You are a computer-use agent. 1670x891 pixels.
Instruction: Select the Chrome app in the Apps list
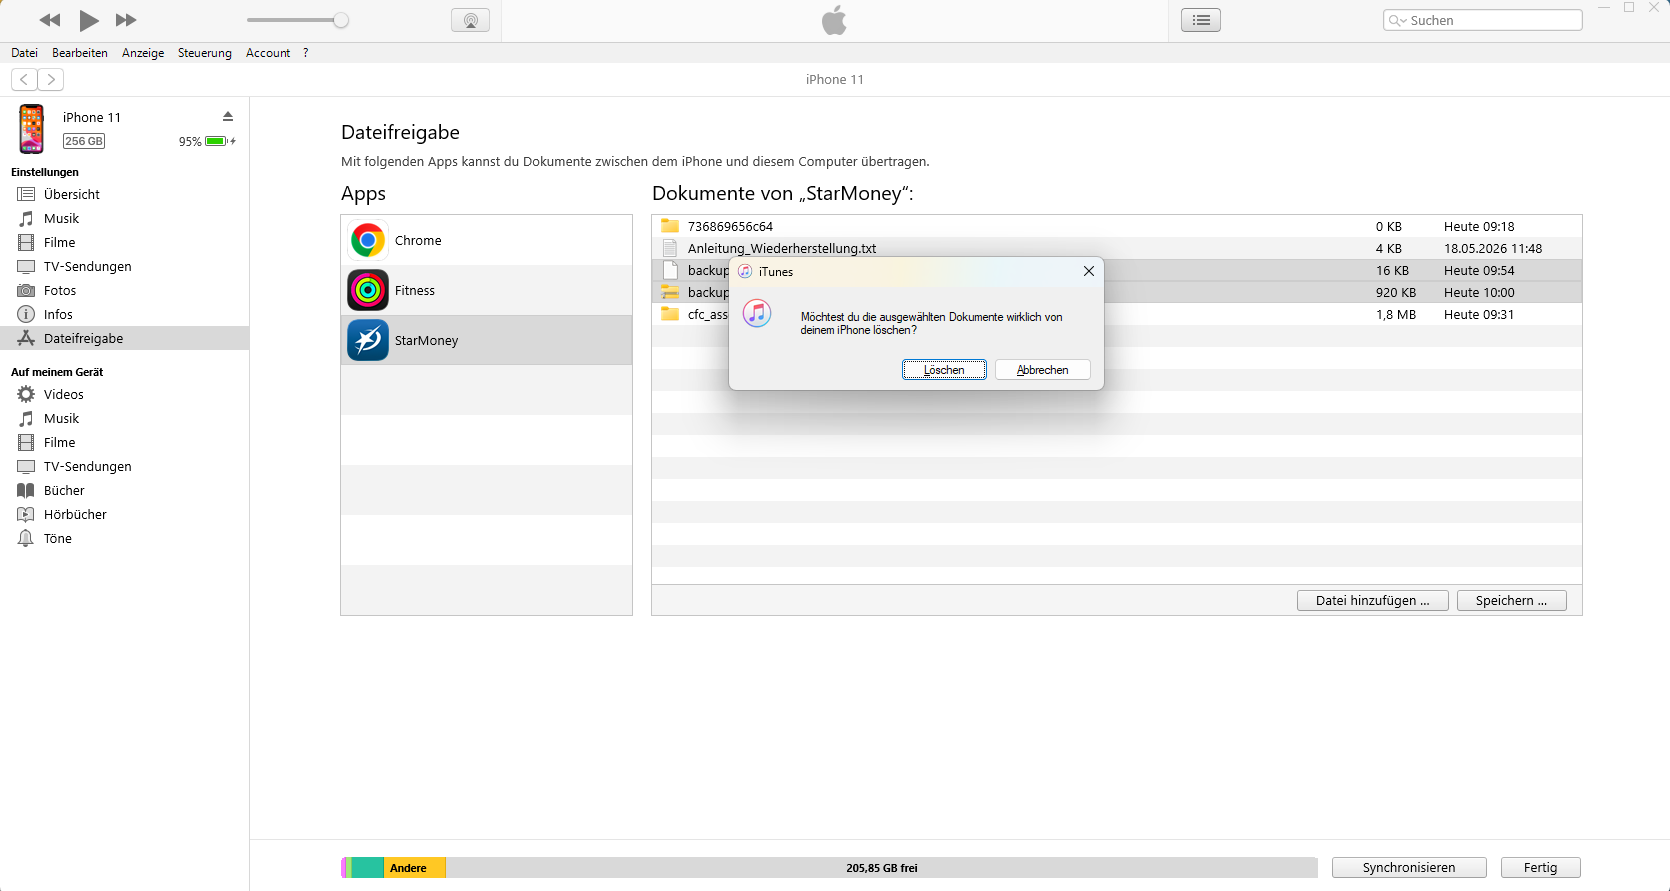point(486,240)
